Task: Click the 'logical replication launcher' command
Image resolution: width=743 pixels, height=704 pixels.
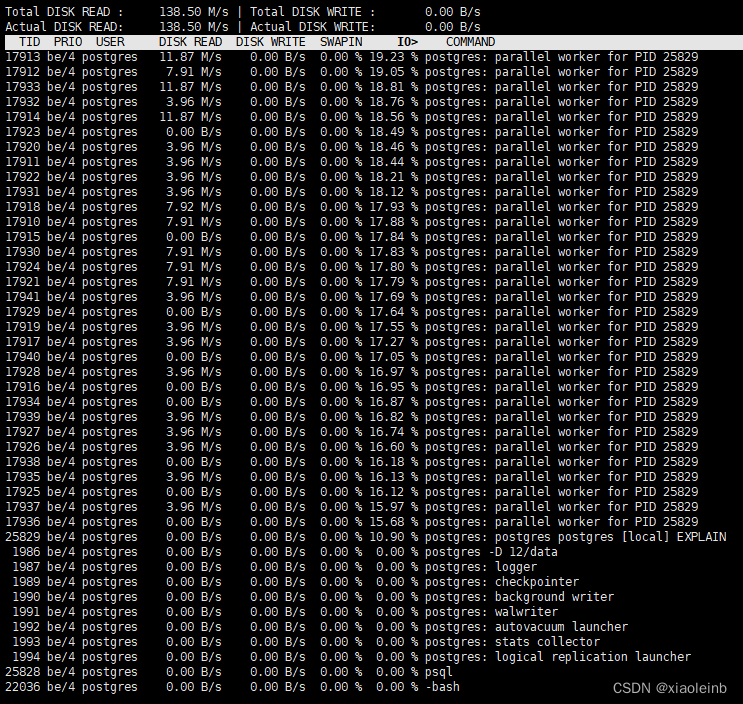Action: click(x=593, y=657)
